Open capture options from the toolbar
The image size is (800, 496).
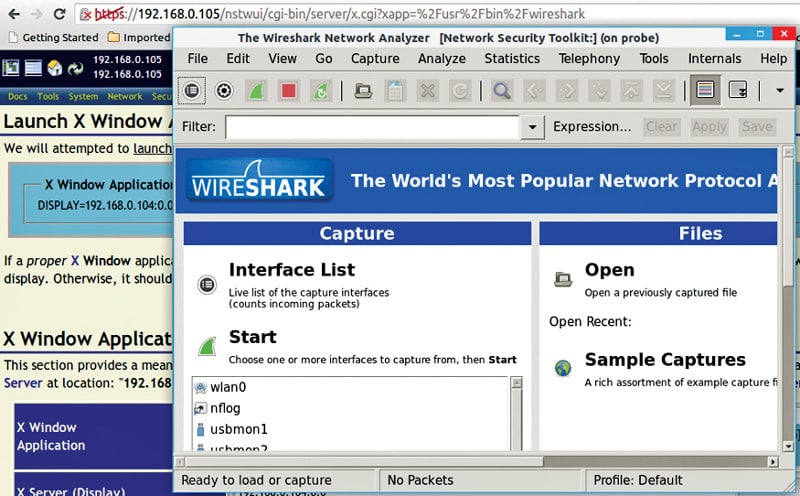pyautogui.click(x=224, y=91)
